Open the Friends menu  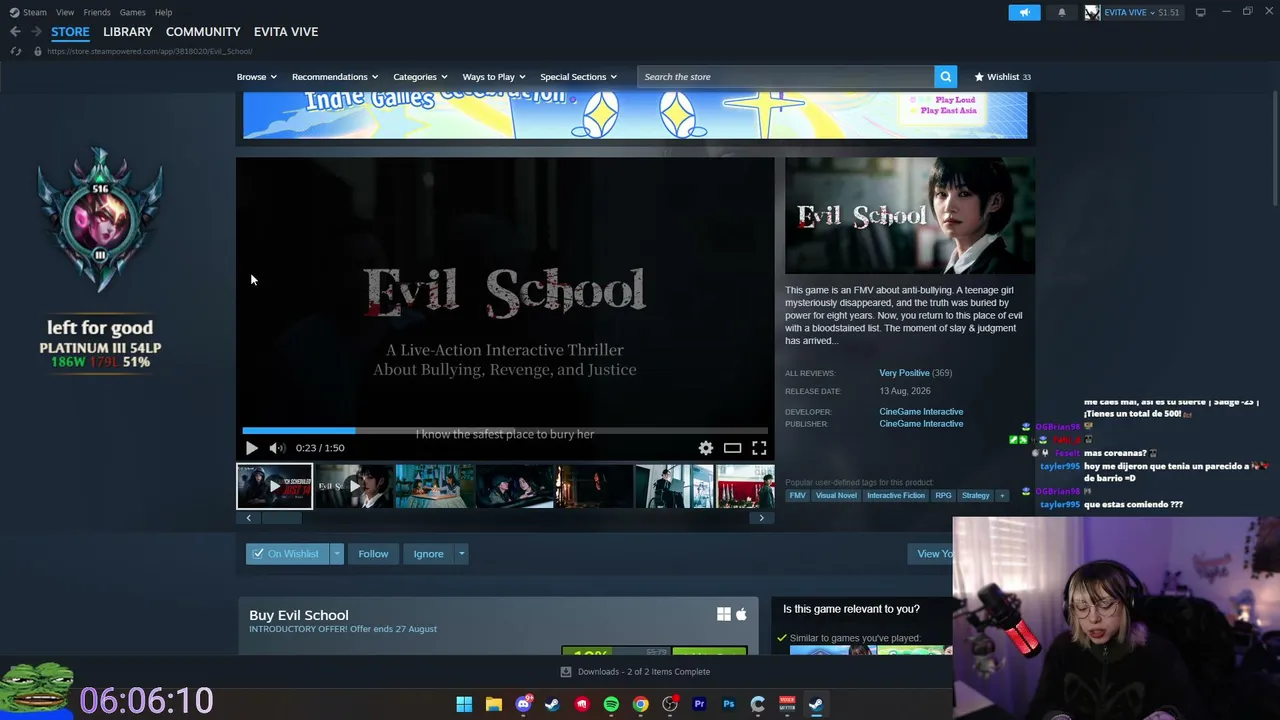coord(97,12)
